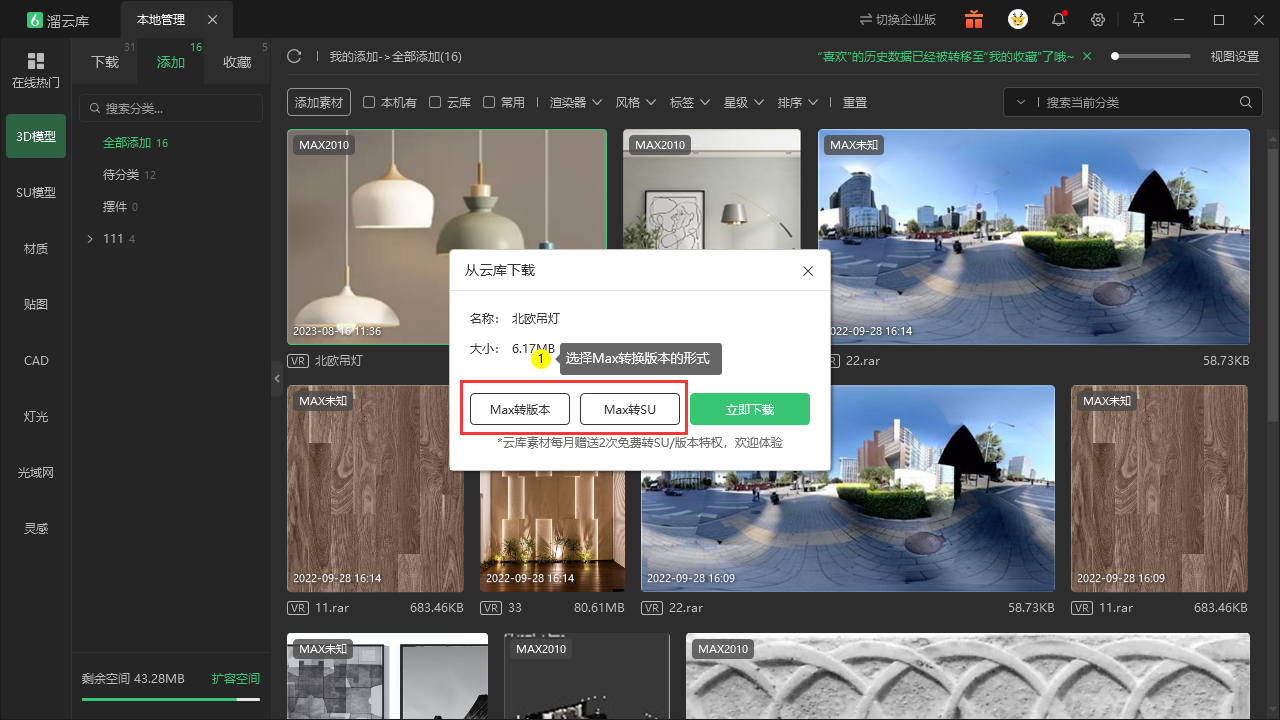This screenshot has width=1280, height=720.
Task: Switch to the 下载 tab
Action: 105,62
